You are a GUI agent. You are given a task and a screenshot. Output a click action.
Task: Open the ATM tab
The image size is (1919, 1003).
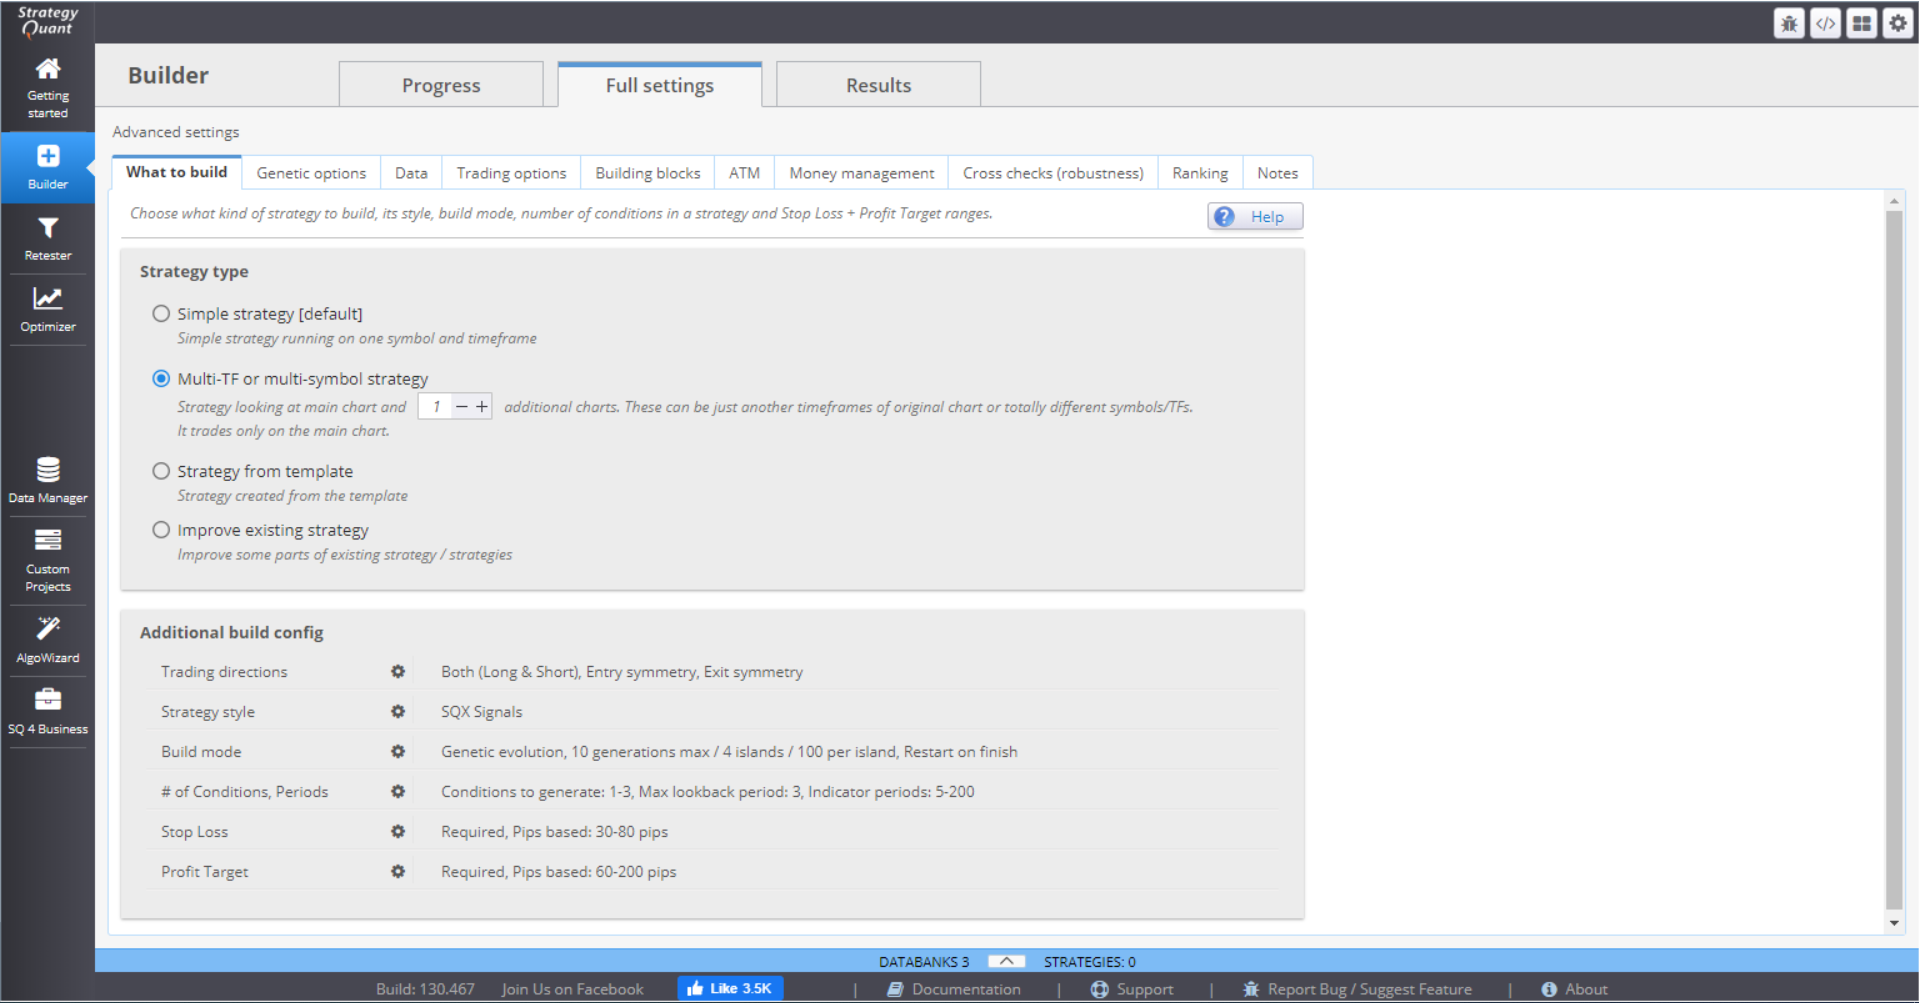click(x=744, y=173)
